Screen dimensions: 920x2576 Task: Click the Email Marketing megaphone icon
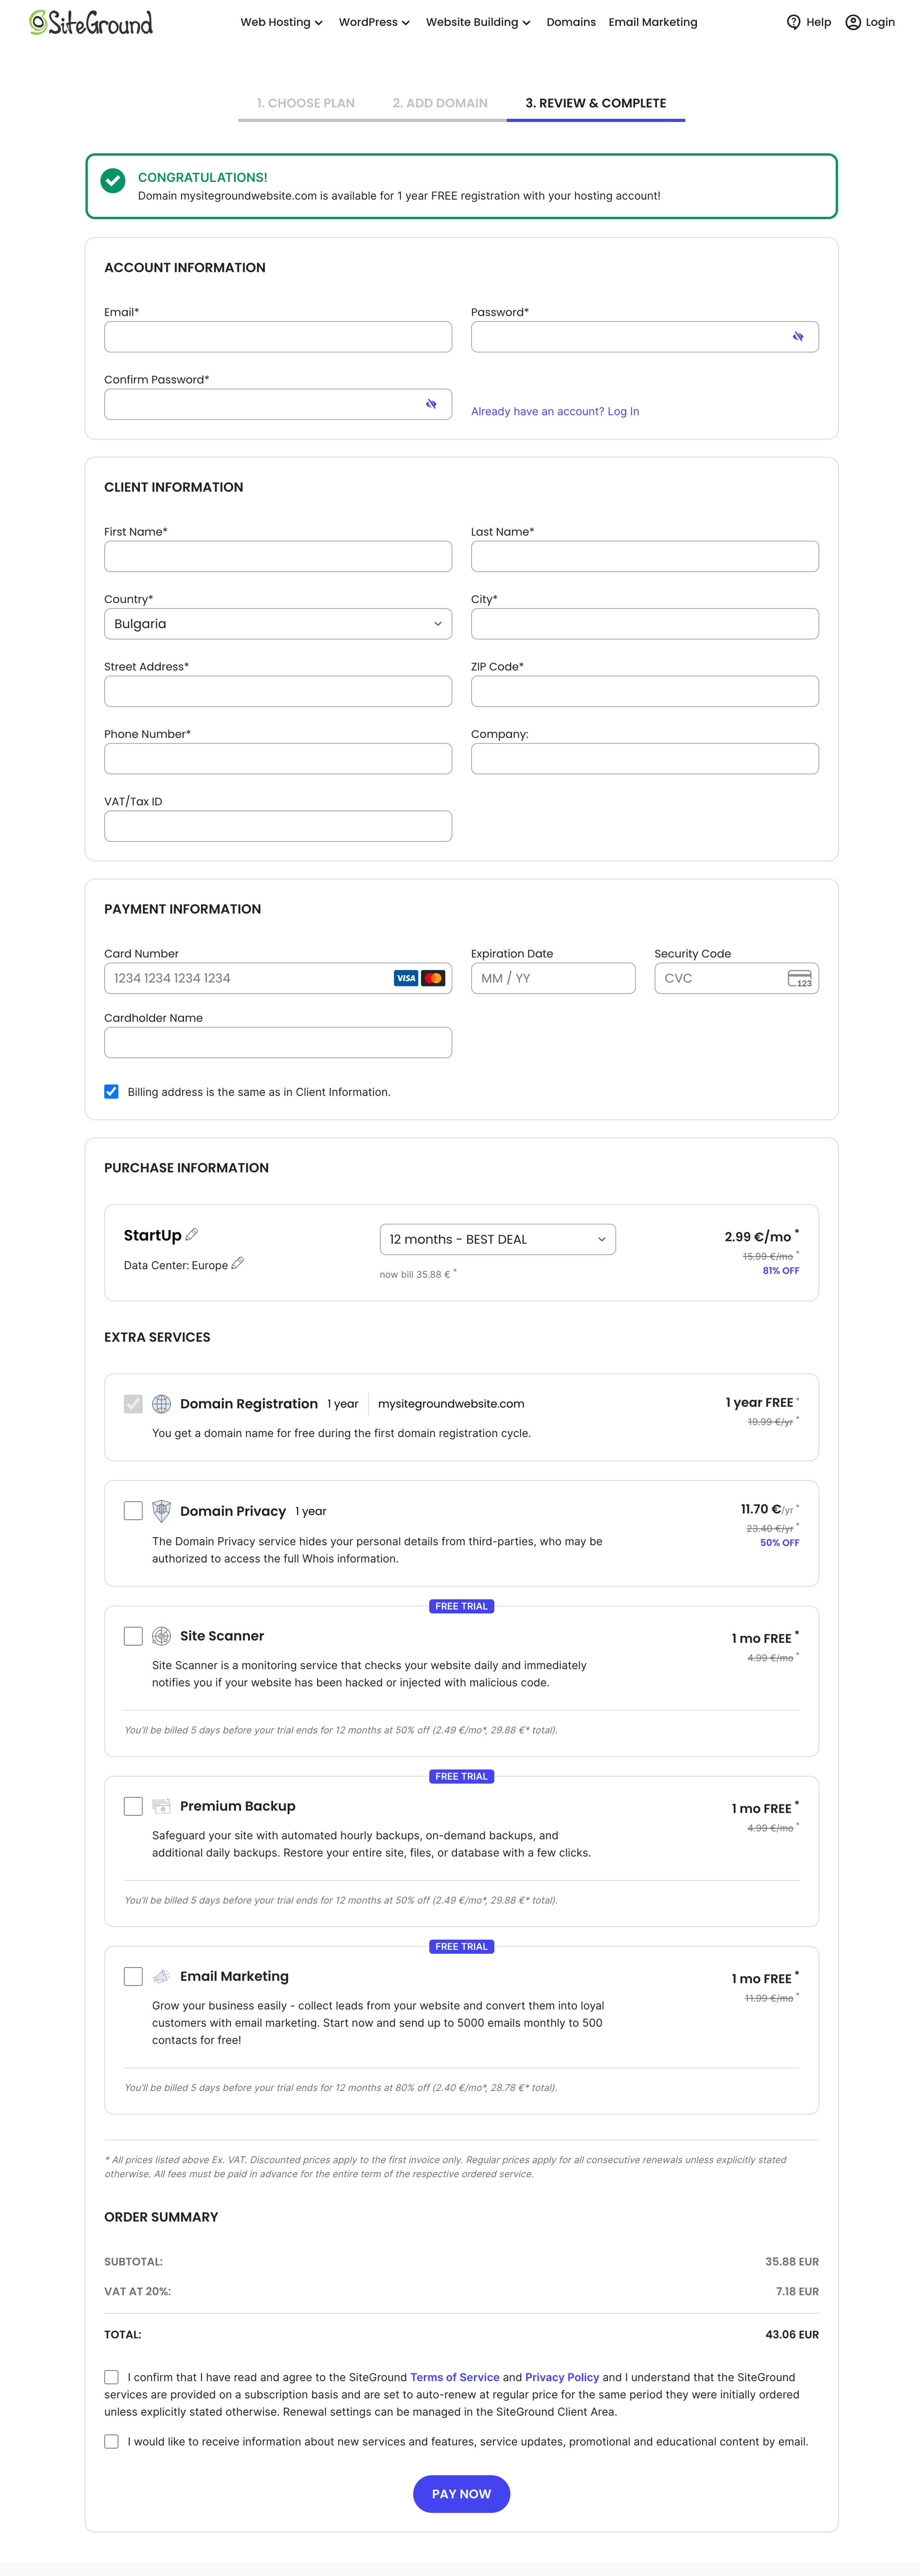point(161,1976)
